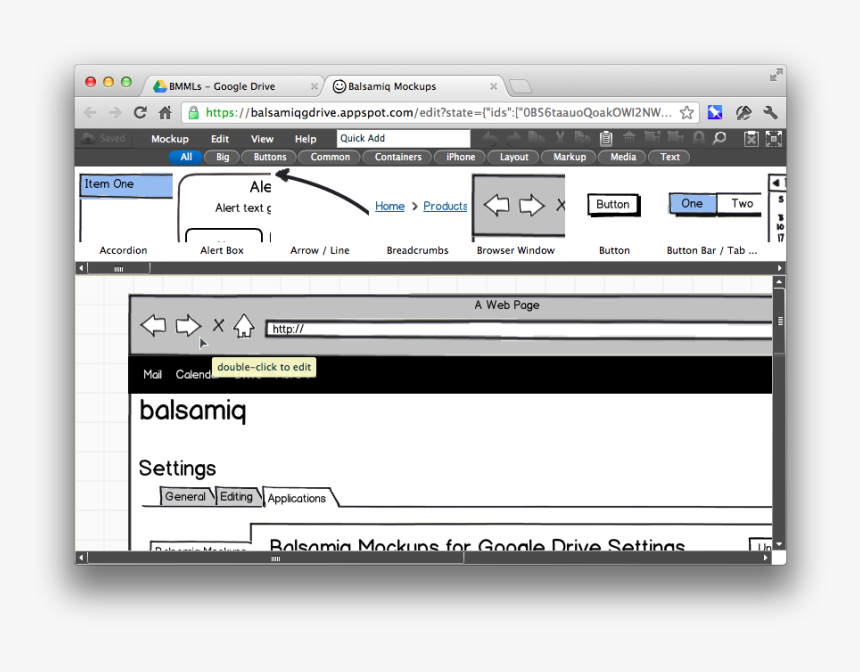
Task: Close the Balsamiq Mockups tab
Action: [x=494, y=86]
